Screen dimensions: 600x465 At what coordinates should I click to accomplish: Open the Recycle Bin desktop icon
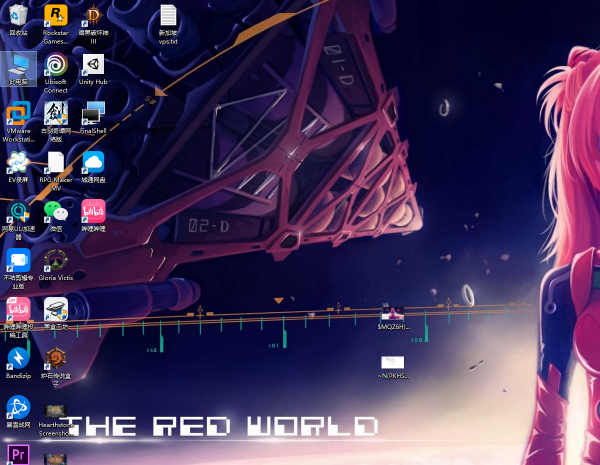pyautogui.click(x=18, y=15)
